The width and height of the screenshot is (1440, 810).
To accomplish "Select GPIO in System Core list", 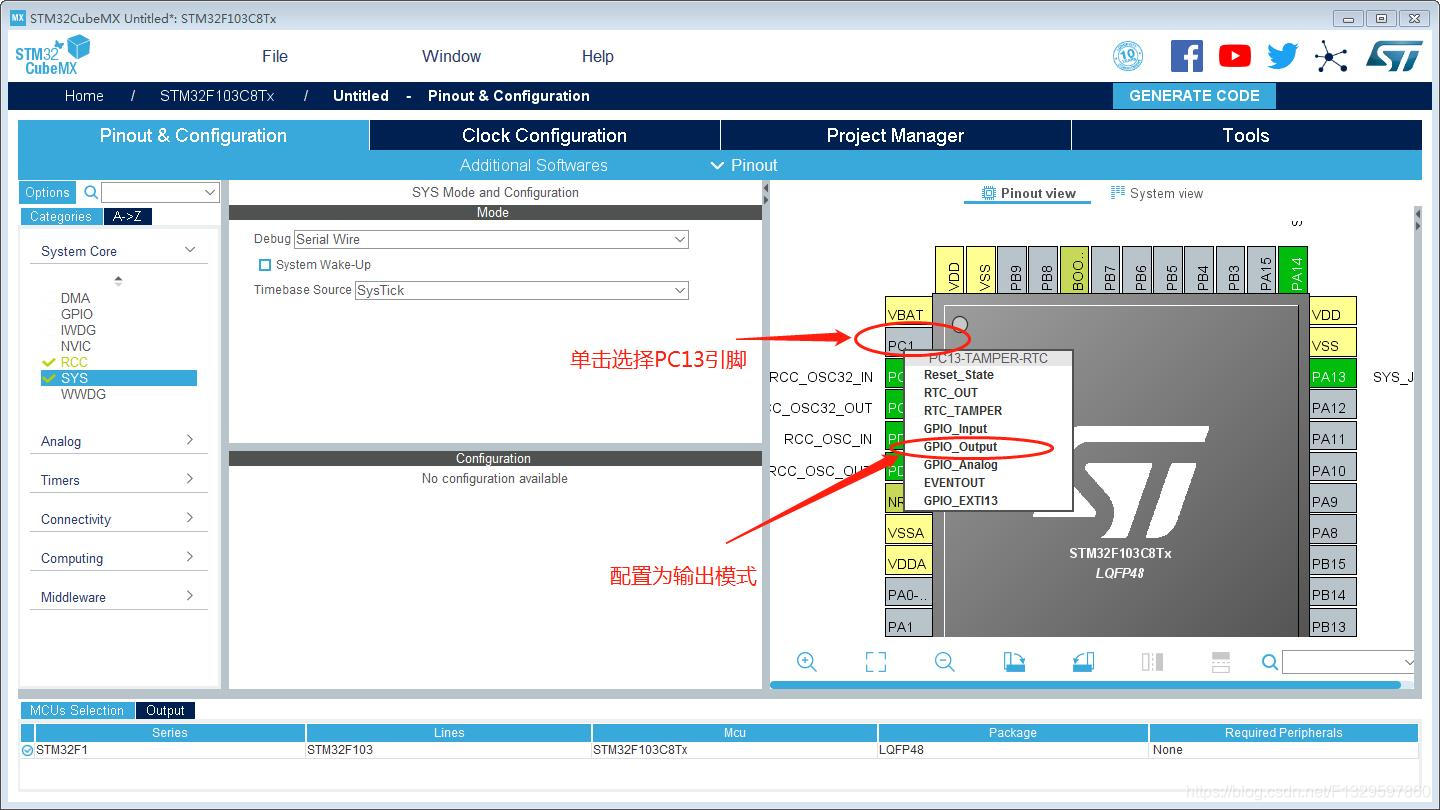I will point(77,314).
